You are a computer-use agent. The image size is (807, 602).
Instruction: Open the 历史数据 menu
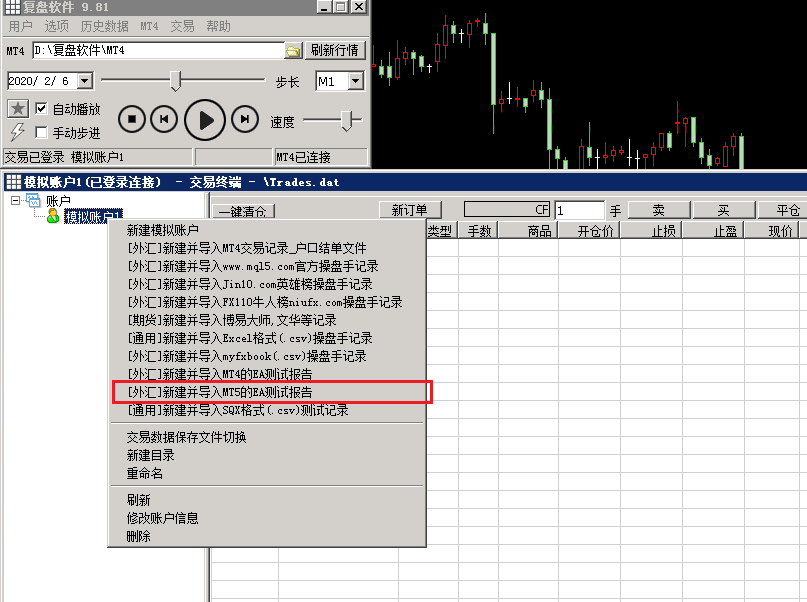tap(104, 26)
